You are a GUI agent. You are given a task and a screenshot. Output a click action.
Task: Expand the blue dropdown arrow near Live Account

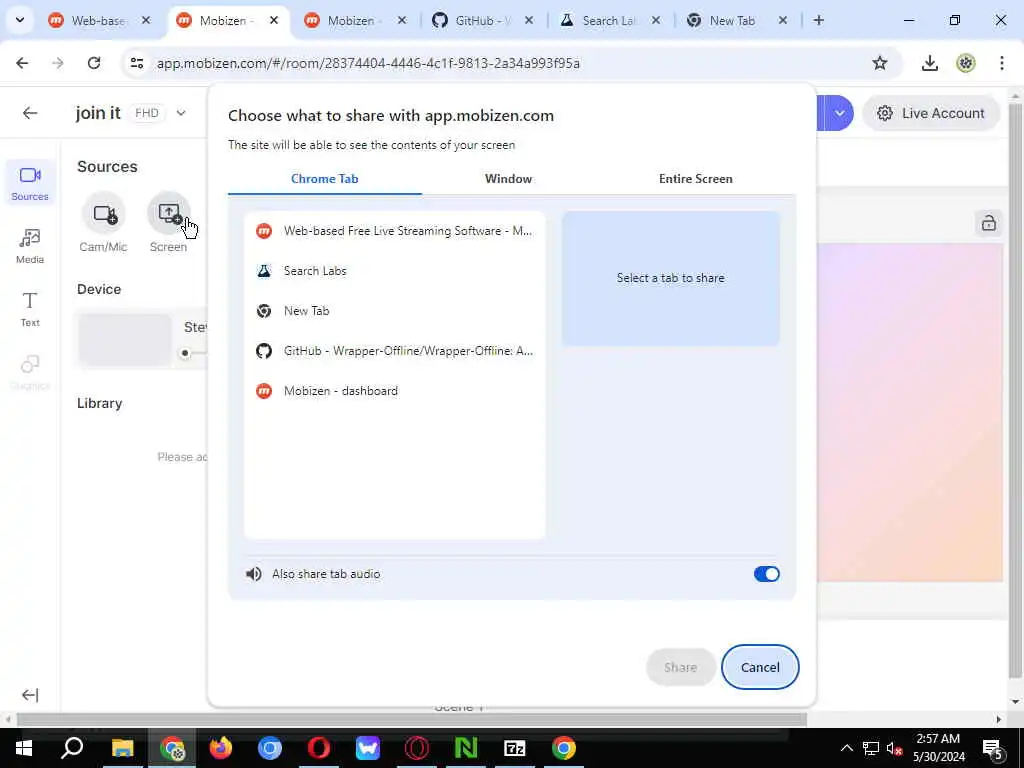pos(839,113)
